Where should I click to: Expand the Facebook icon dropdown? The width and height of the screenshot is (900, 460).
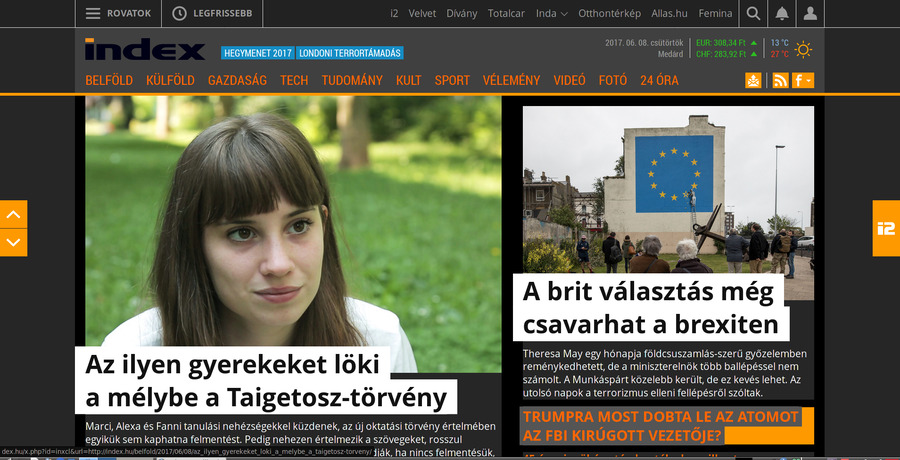(x=803, y=80)
